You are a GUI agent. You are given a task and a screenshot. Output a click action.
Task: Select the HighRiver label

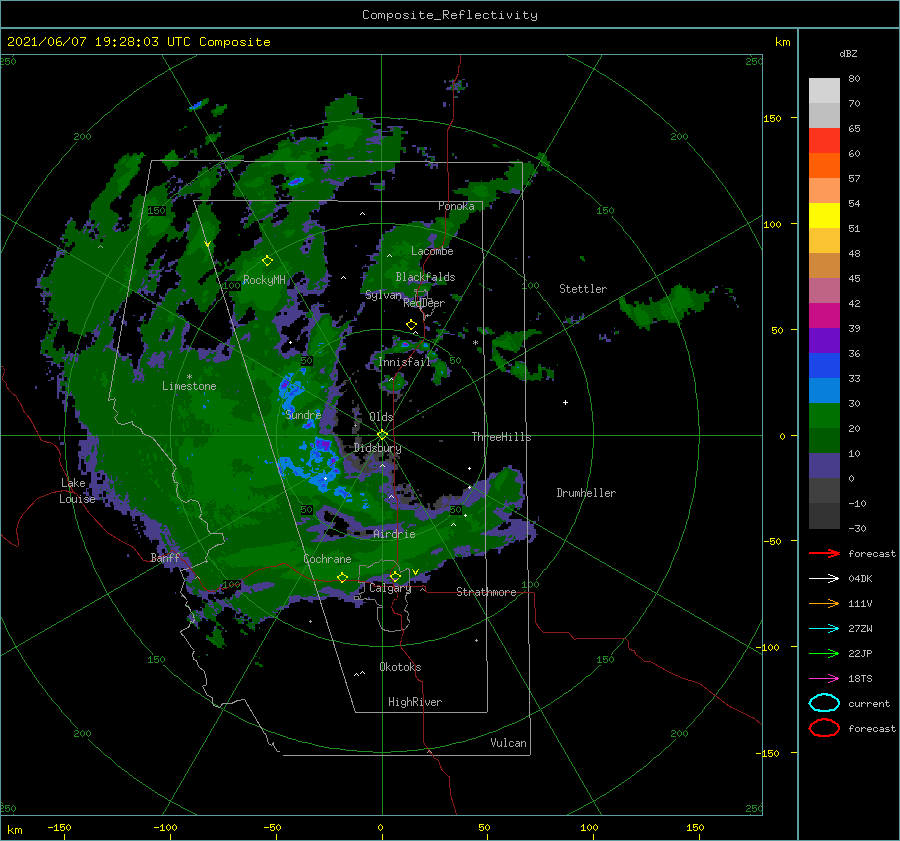coord(415,702)
